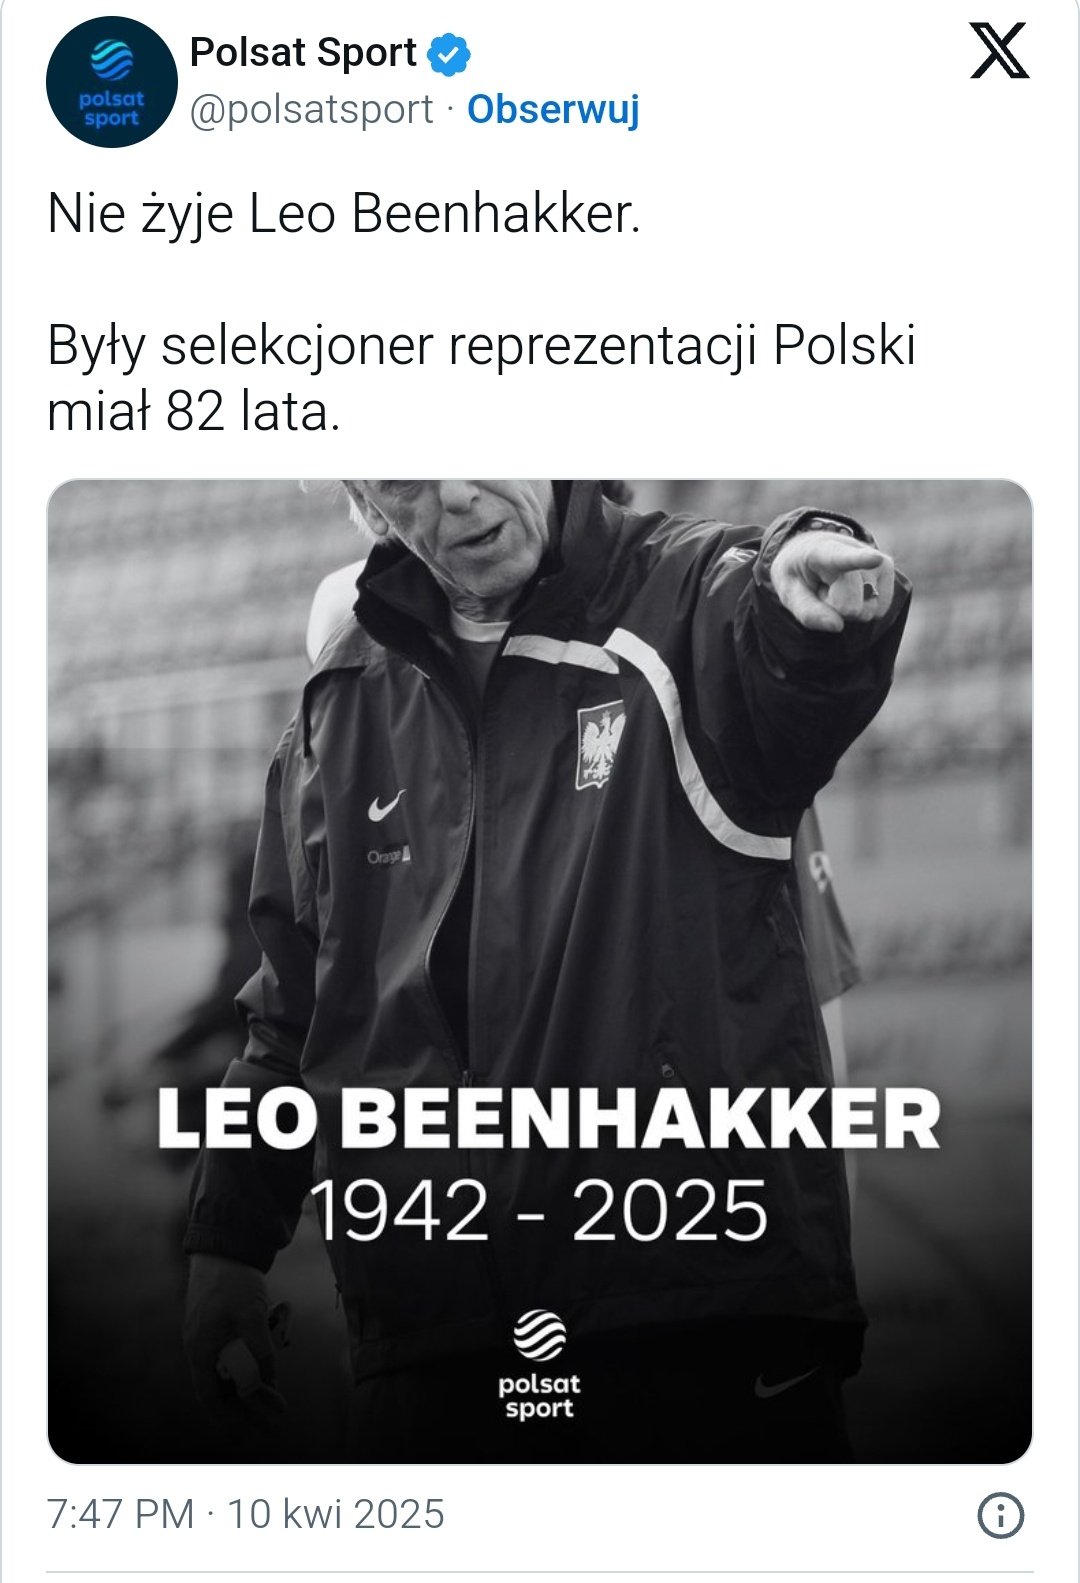This screenshot has height=1583, width=1080.
Task: Follow the account via Obserwuj
Action: [x=553, y=109]
